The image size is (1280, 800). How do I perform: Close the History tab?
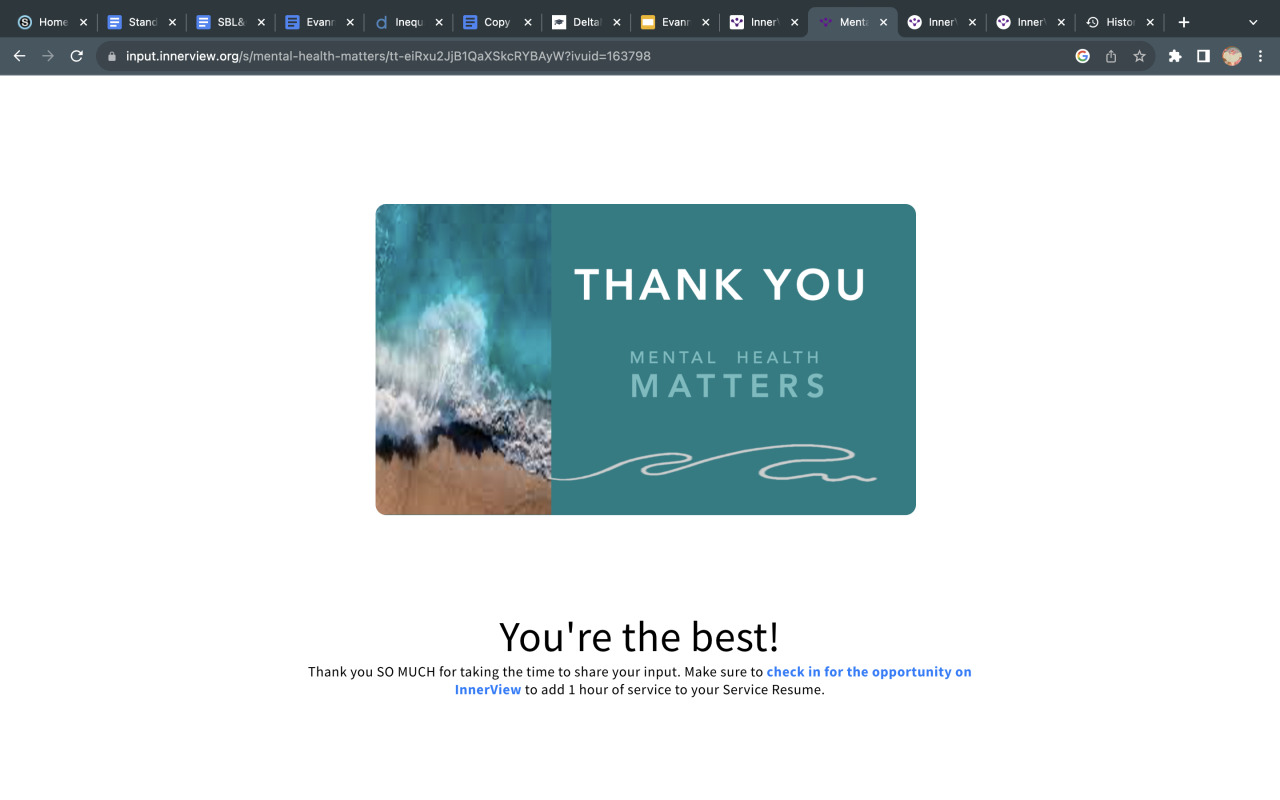[1150, 22]
